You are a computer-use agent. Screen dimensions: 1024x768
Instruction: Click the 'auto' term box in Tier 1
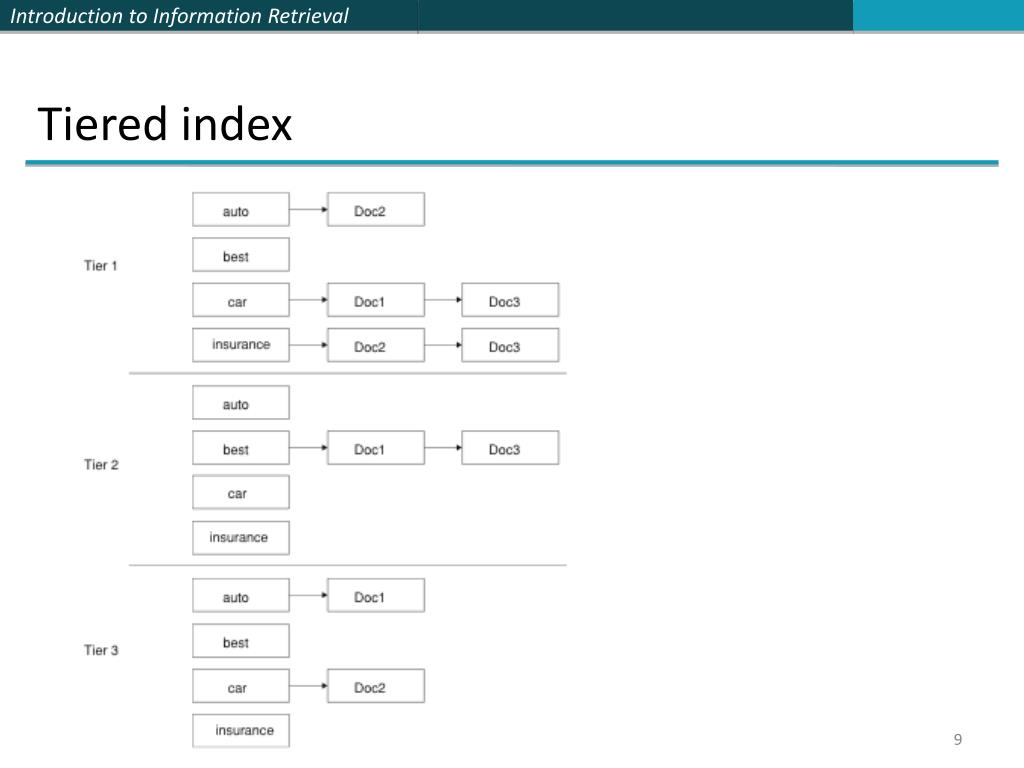pos(241,210)
